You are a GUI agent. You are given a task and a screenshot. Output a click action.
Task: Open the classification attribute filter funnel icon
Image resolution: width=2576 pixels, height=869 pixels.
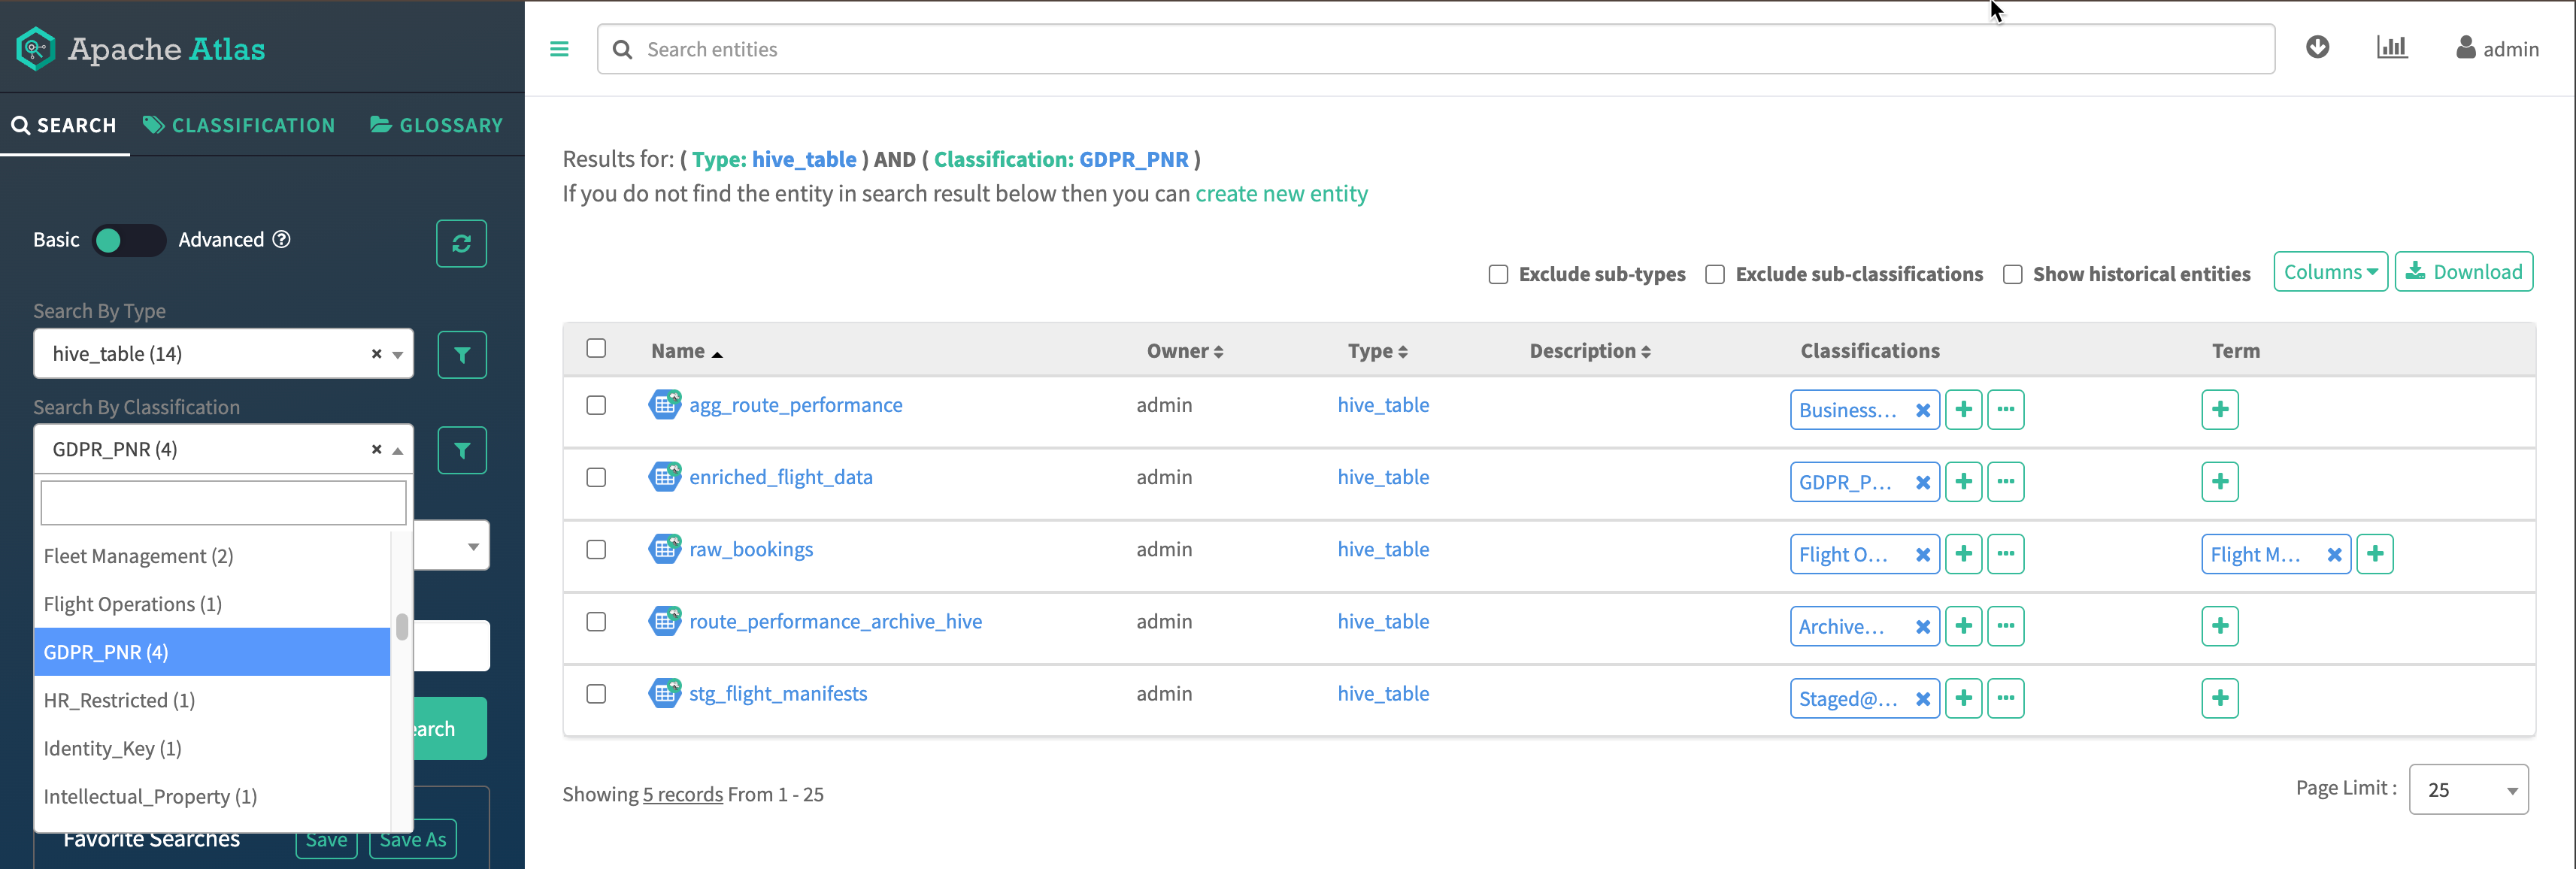461,450
